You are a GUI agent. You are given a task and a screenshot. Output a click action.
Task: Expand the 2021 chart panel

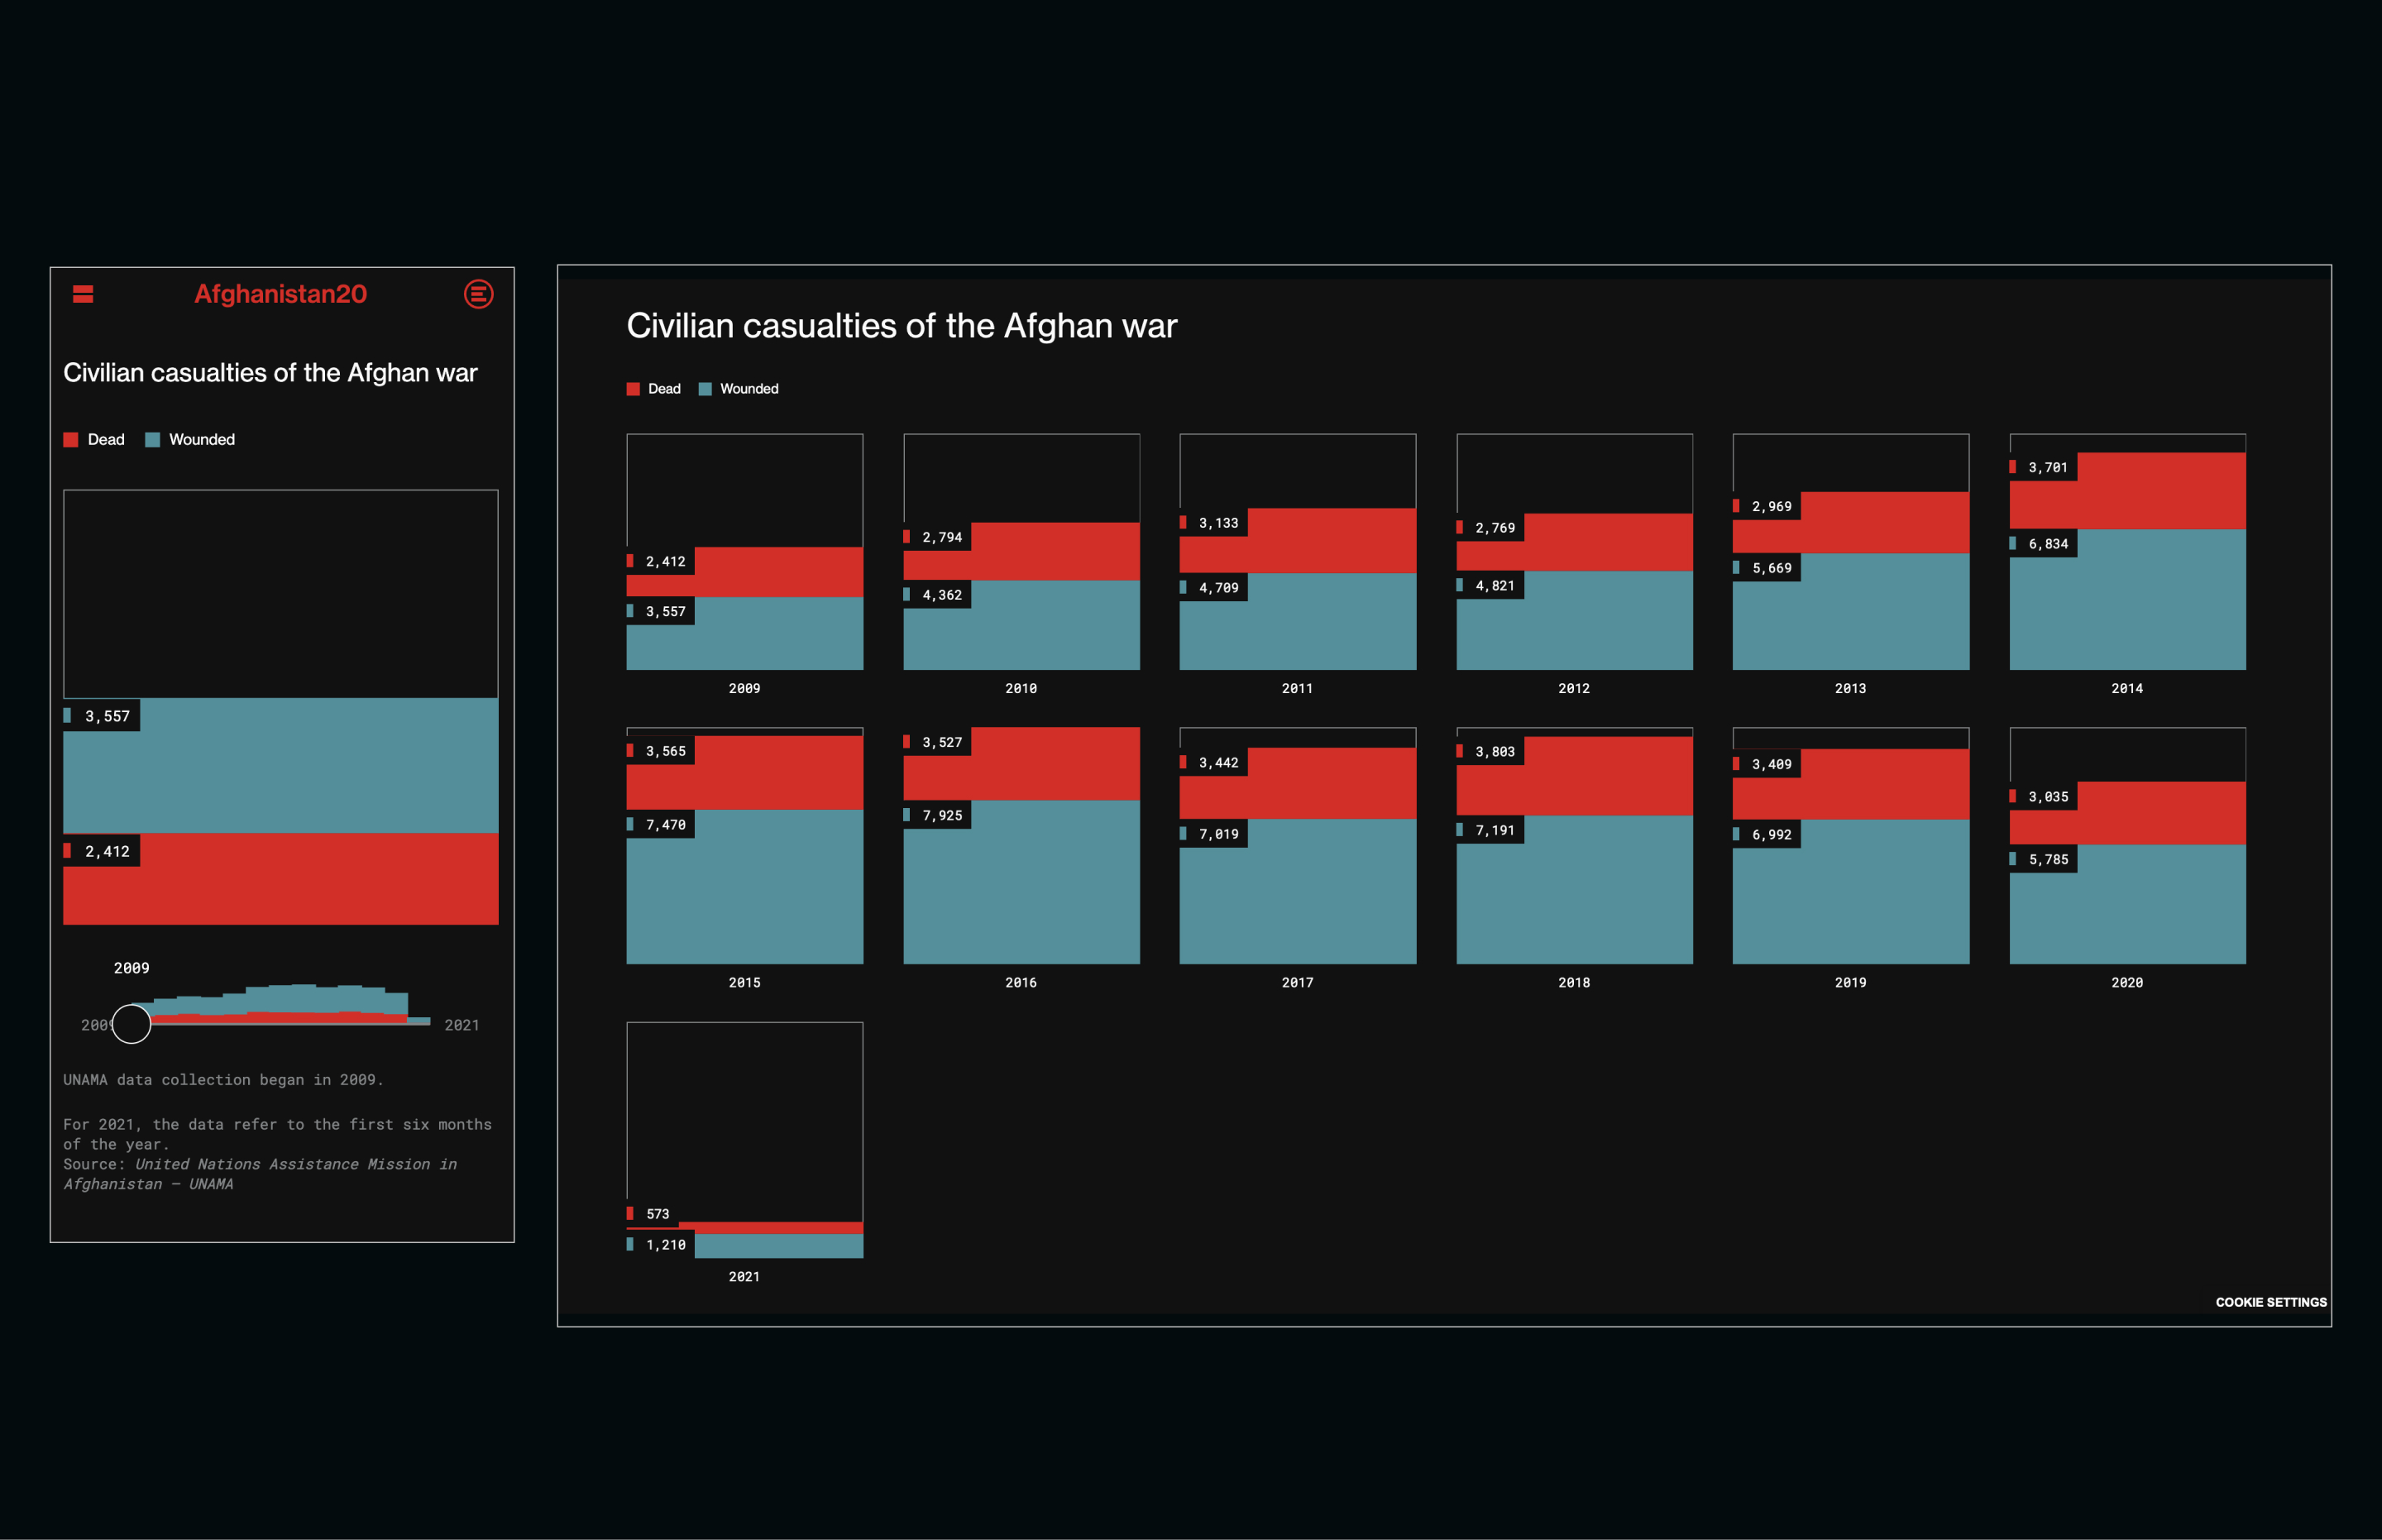pos(744,1140)
